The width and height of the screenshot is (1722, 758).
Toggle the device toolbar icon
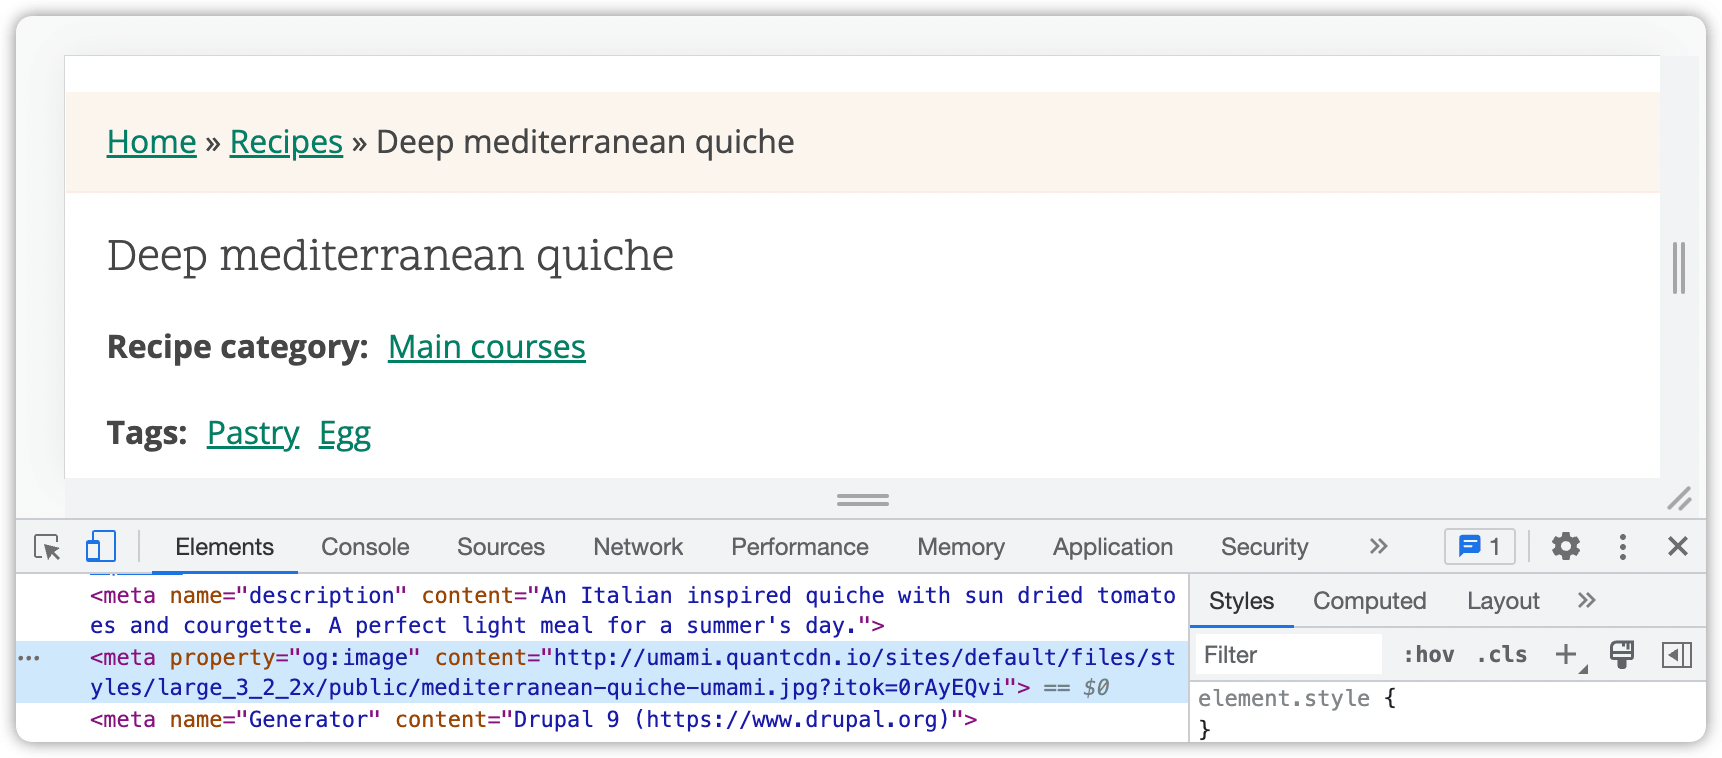[101, 546]
